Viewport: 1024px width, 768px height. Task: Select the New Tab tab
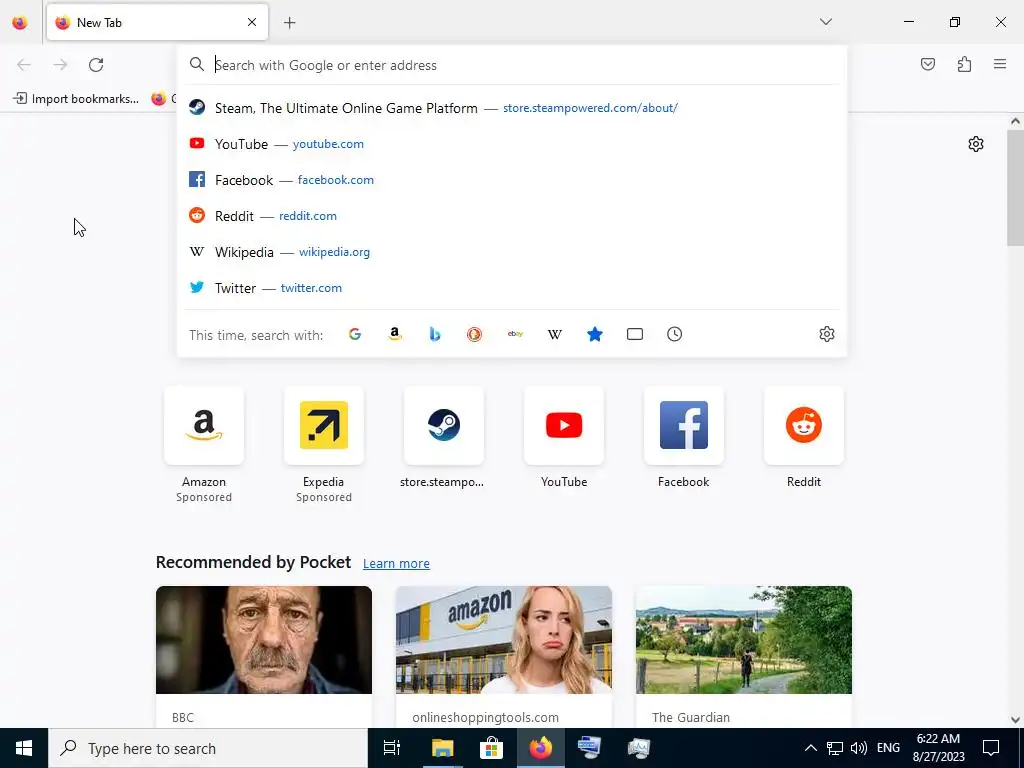pyautogui.click(x=157, y=22)
